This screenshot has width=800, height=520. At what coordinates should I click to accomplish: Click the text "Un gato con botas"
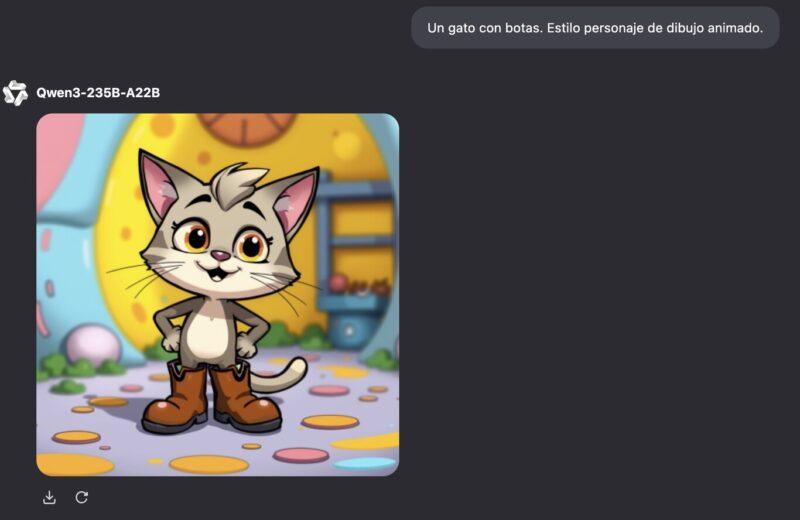pos(484,28)
